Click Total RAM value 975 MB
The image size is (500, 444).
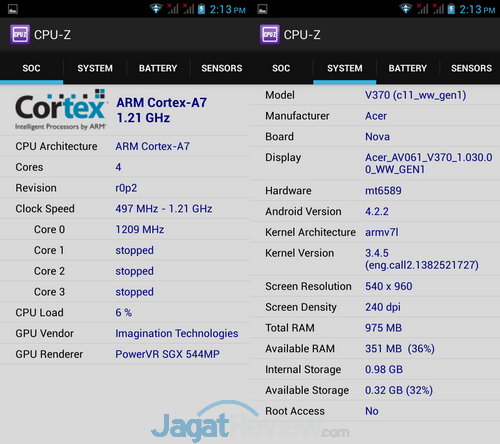tap(383, 328)
